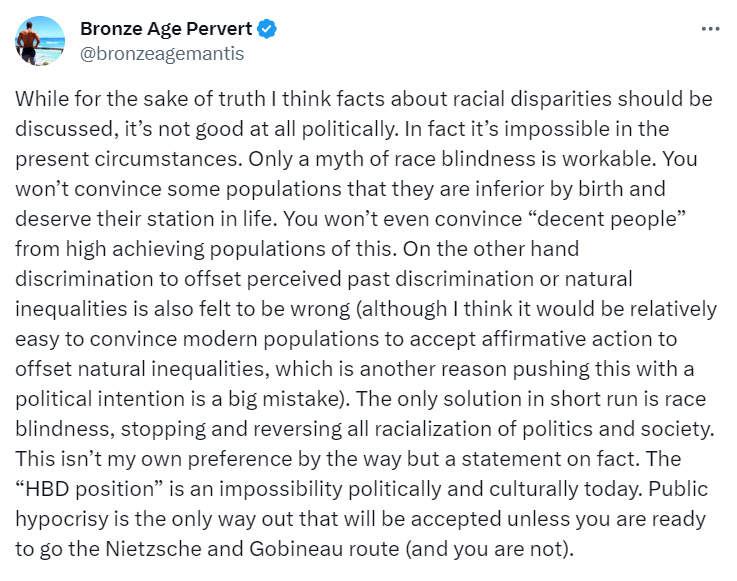The image size is (737, 581).
Task: Click the quoted phrase "HBD position"
Action: pyautogui.click(x=89, y=489)
